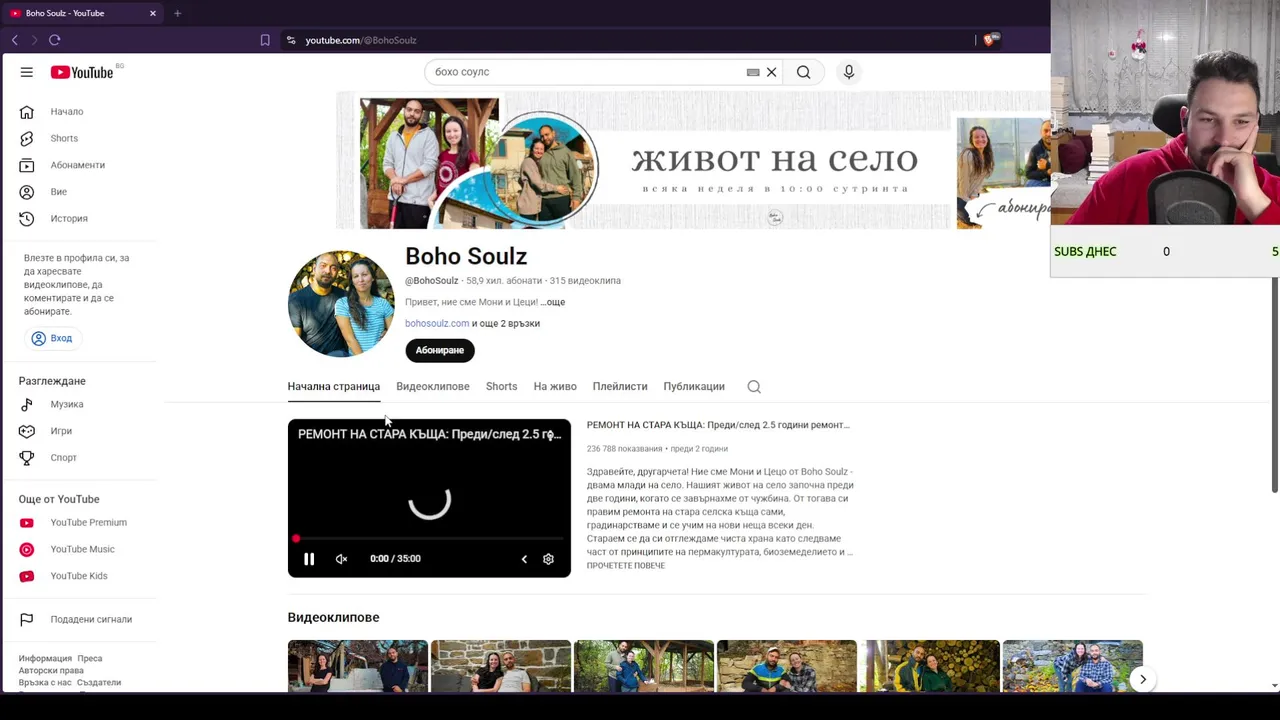Start voice search with the microphone
Image resolution: width=1280 pixels, height=720 pixels.
(x=849, y=72)
